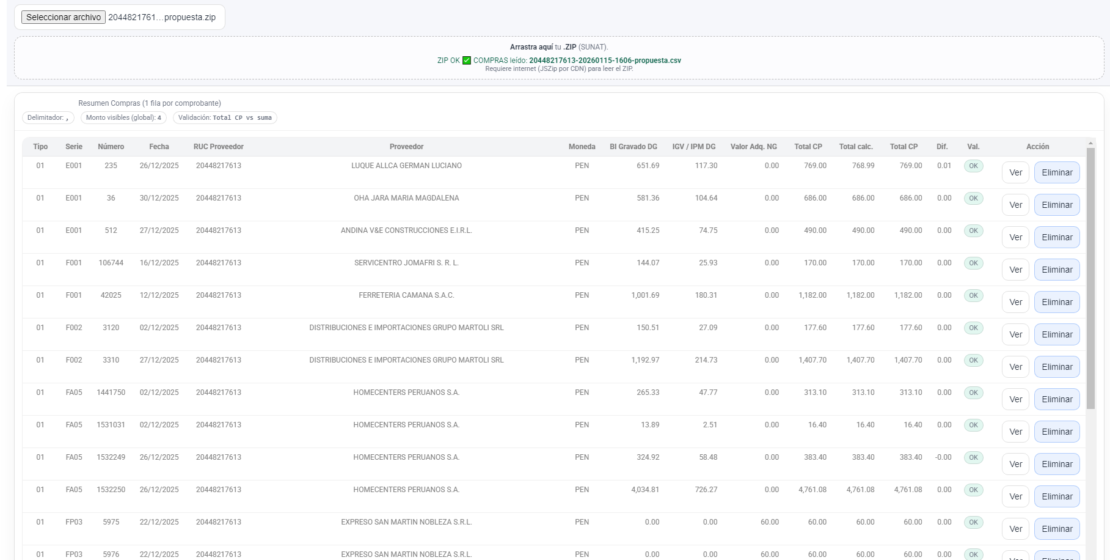Eliminar invoice F002 number 3120

pos(1057,335)
